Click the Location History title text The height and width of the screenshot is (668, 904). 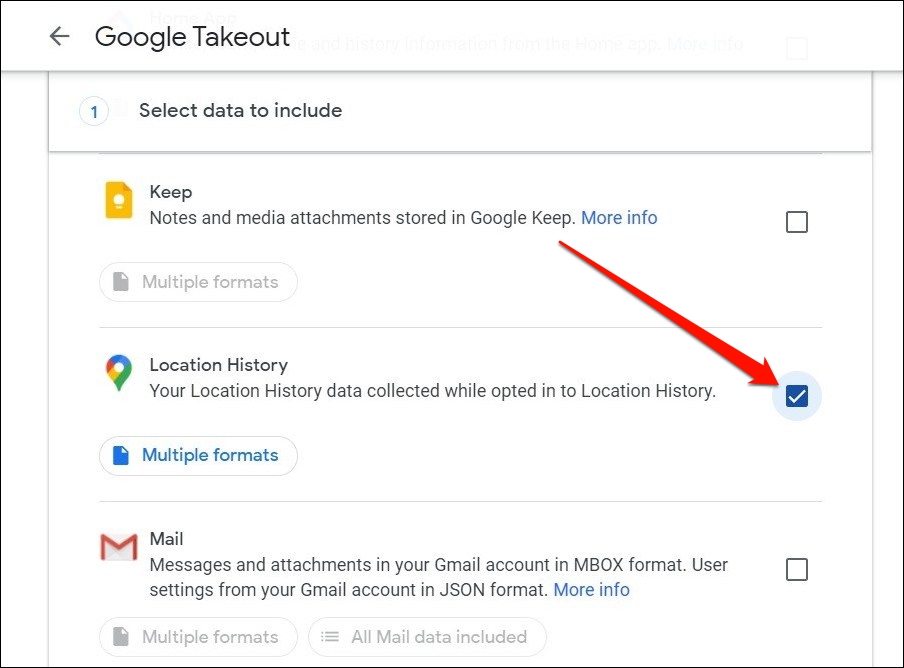tap(219, 365)
